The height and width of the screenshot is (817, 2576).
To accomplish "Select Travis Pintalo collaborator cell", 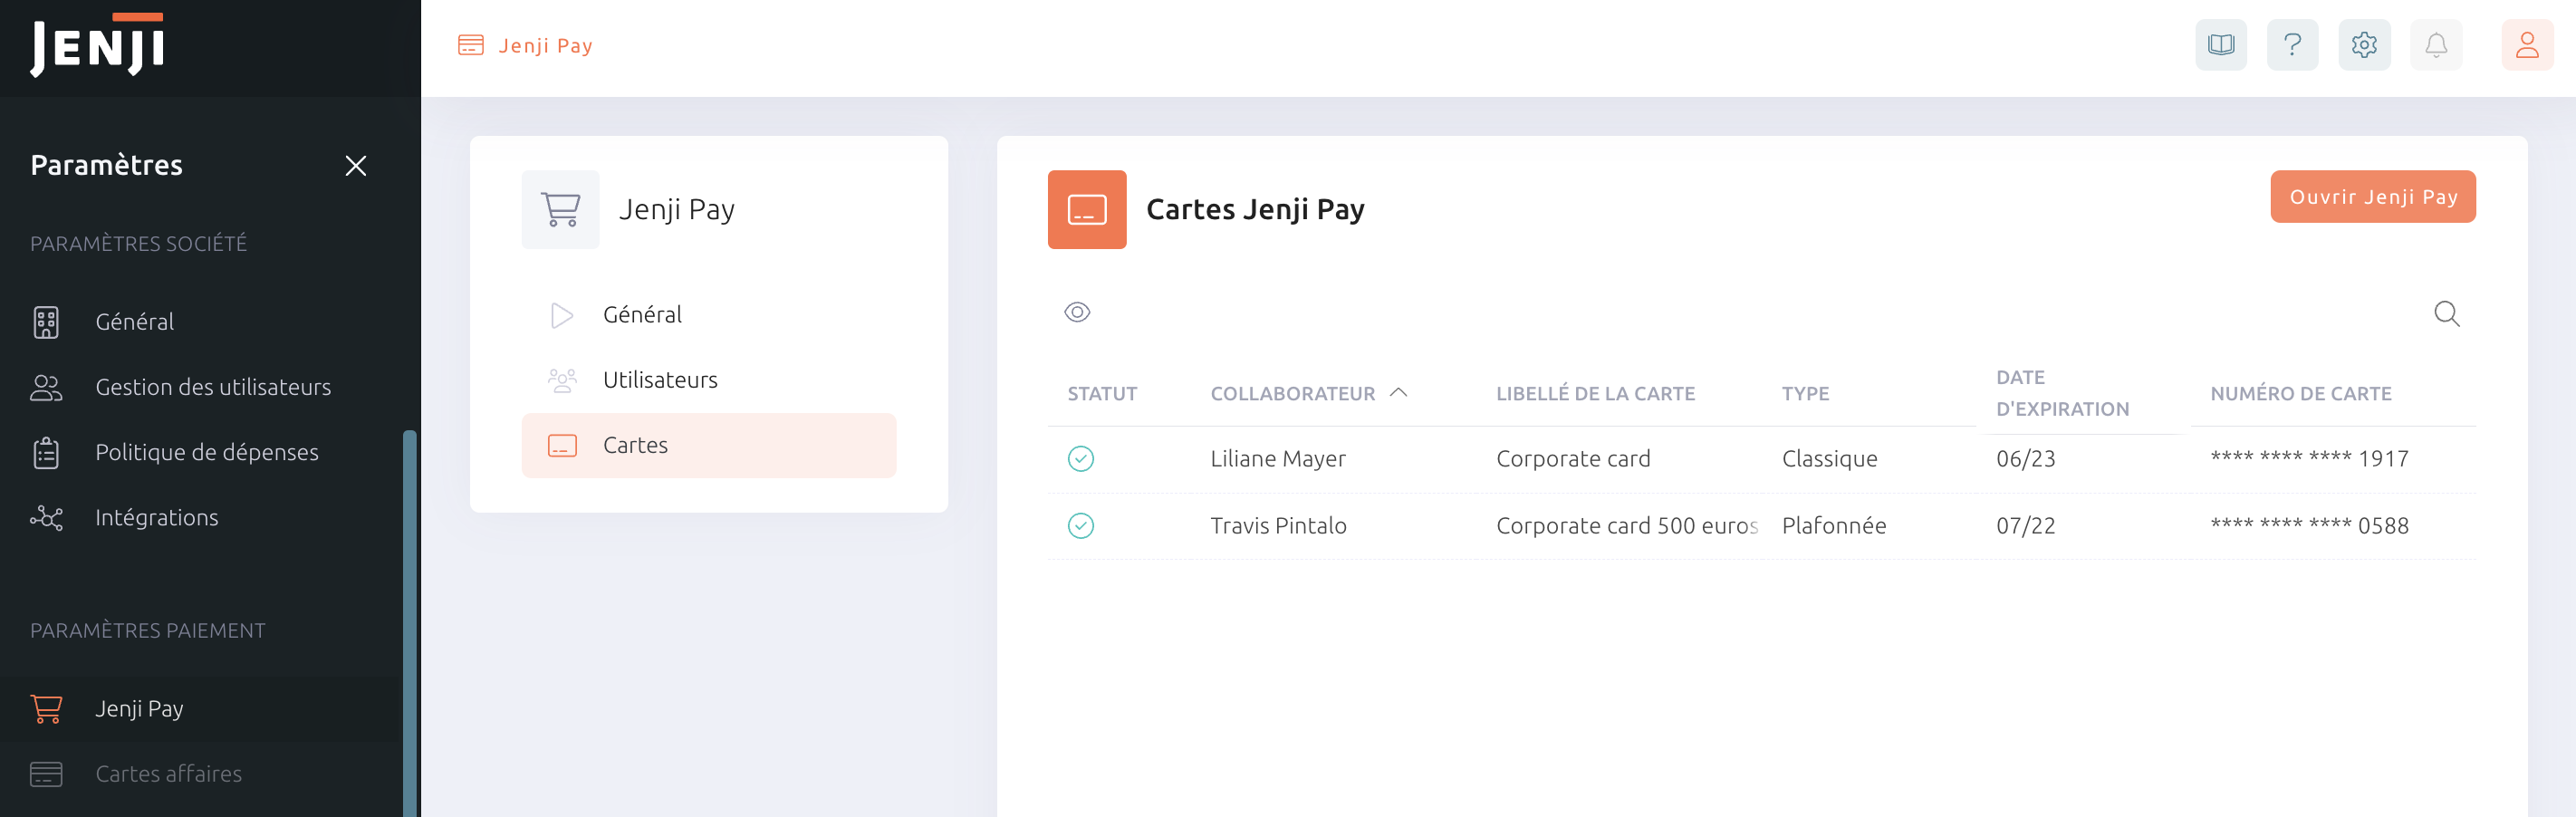I will coord(1277,526).
